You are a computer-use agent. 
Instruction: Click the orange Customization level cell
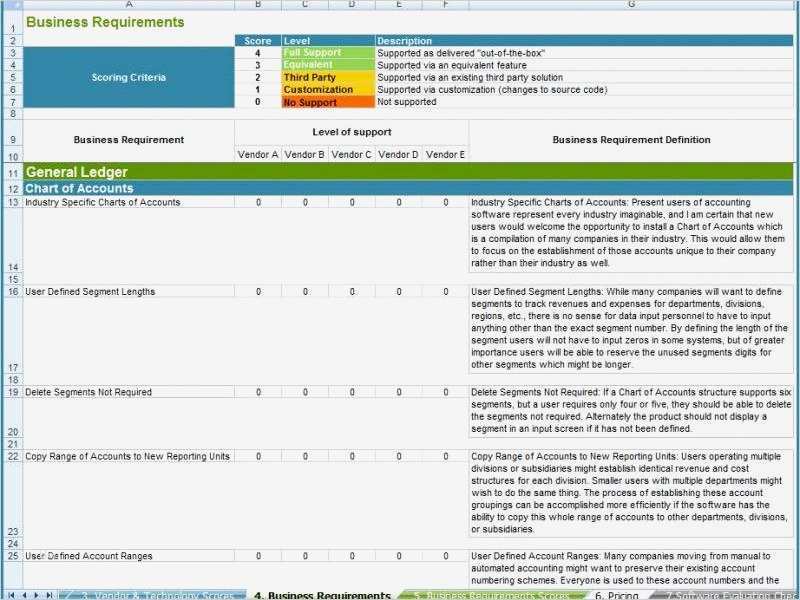tap(328, 90)
